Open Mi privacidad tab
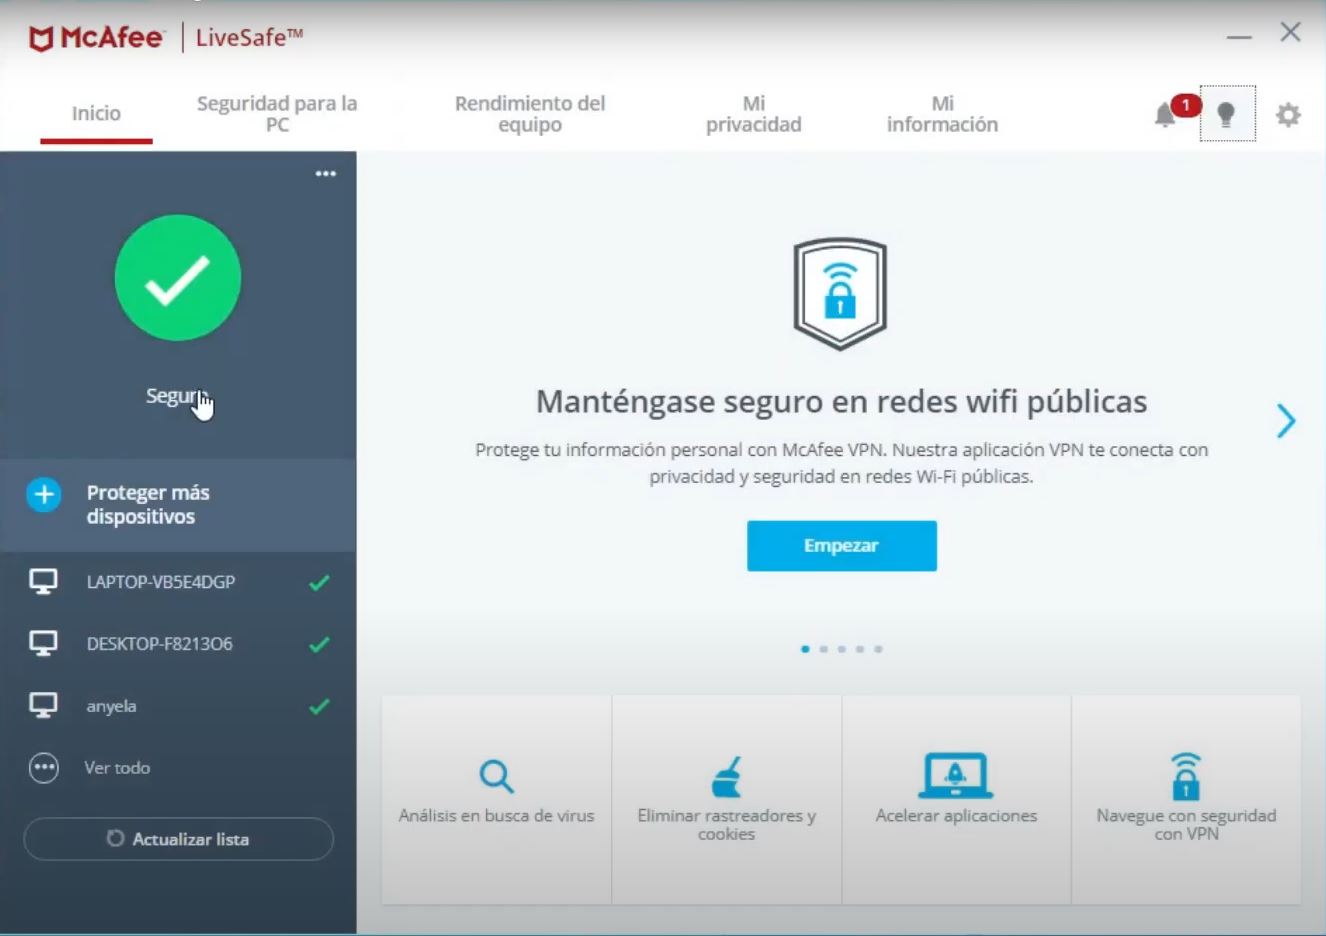This screenshot has height=936, width=1326. tap(754, 114)
